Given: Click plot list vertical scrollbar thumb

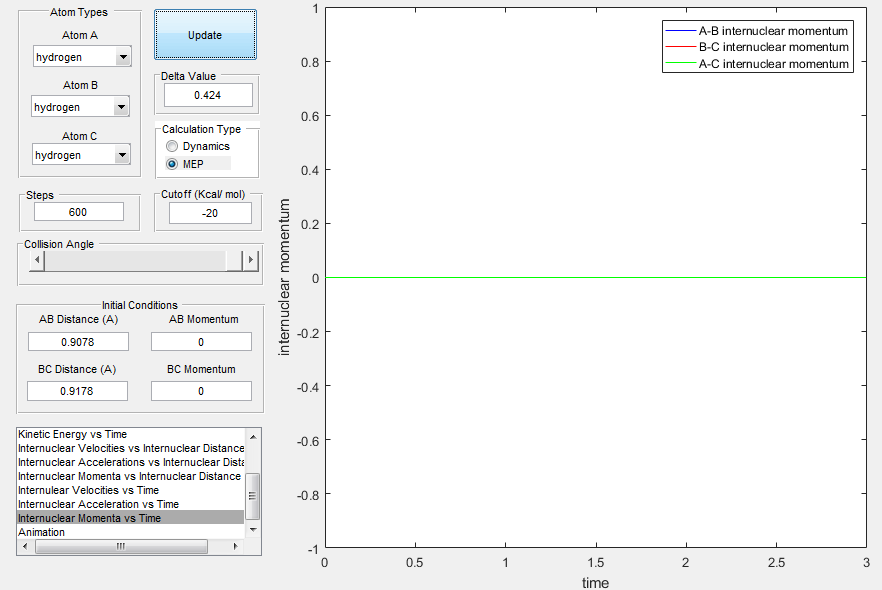Looking at the screenshot, I should tap(253, 496).
